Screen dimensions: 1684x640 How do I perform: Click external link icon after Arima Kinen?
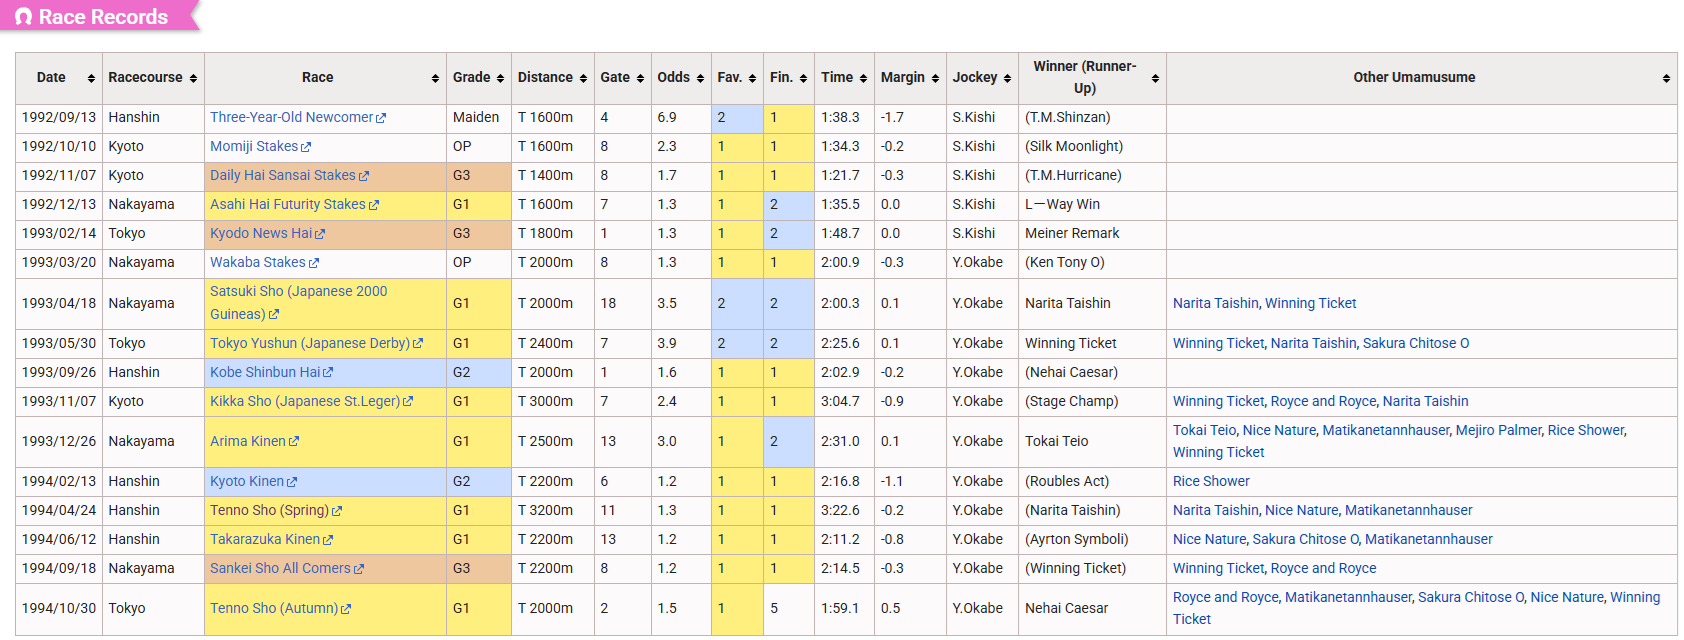point(294,442)
